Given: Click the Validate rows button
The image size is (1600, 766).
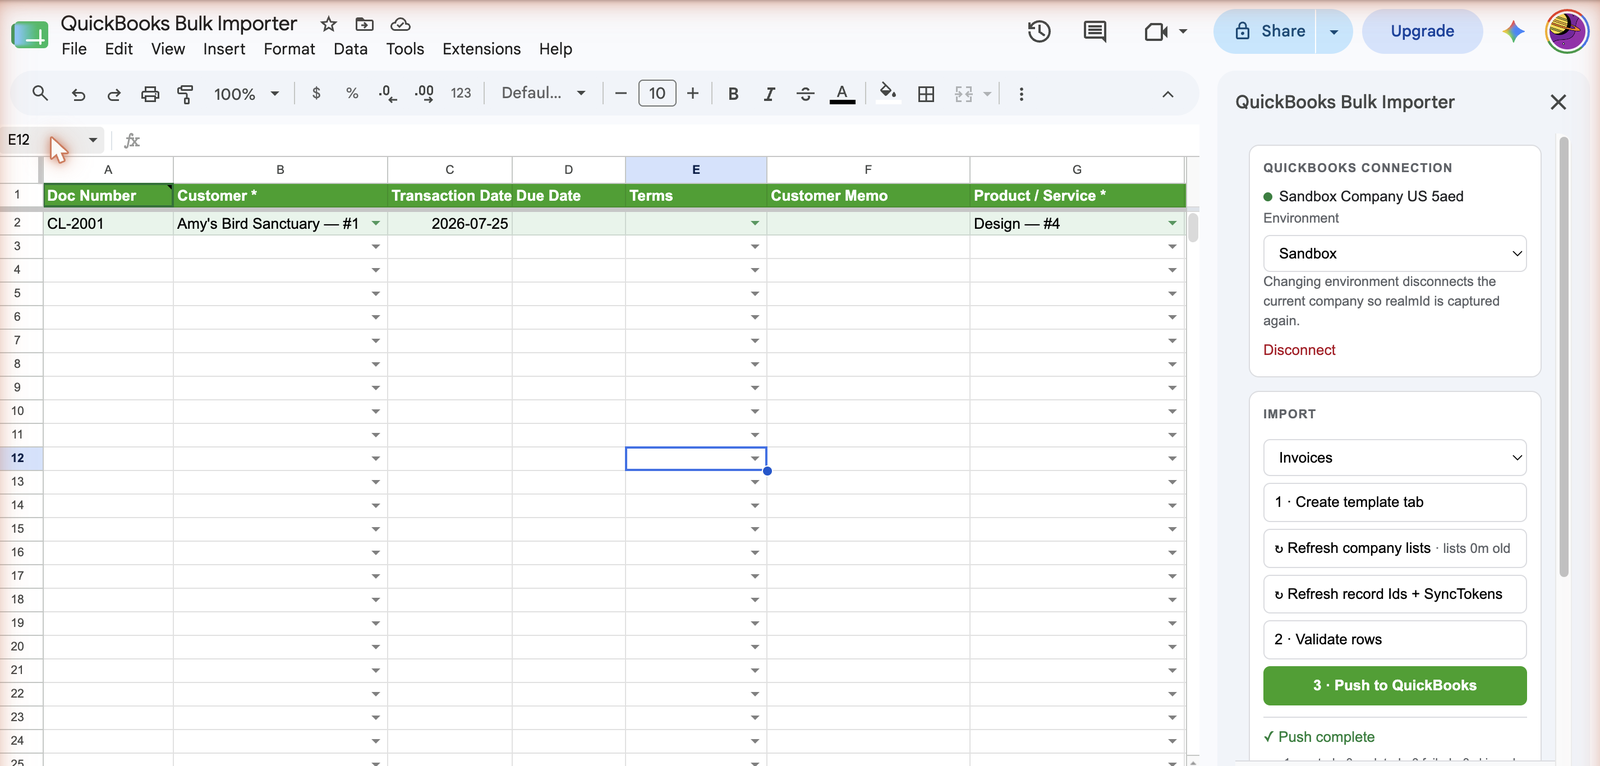Looking at the screenshot, I should [1395, 640].
